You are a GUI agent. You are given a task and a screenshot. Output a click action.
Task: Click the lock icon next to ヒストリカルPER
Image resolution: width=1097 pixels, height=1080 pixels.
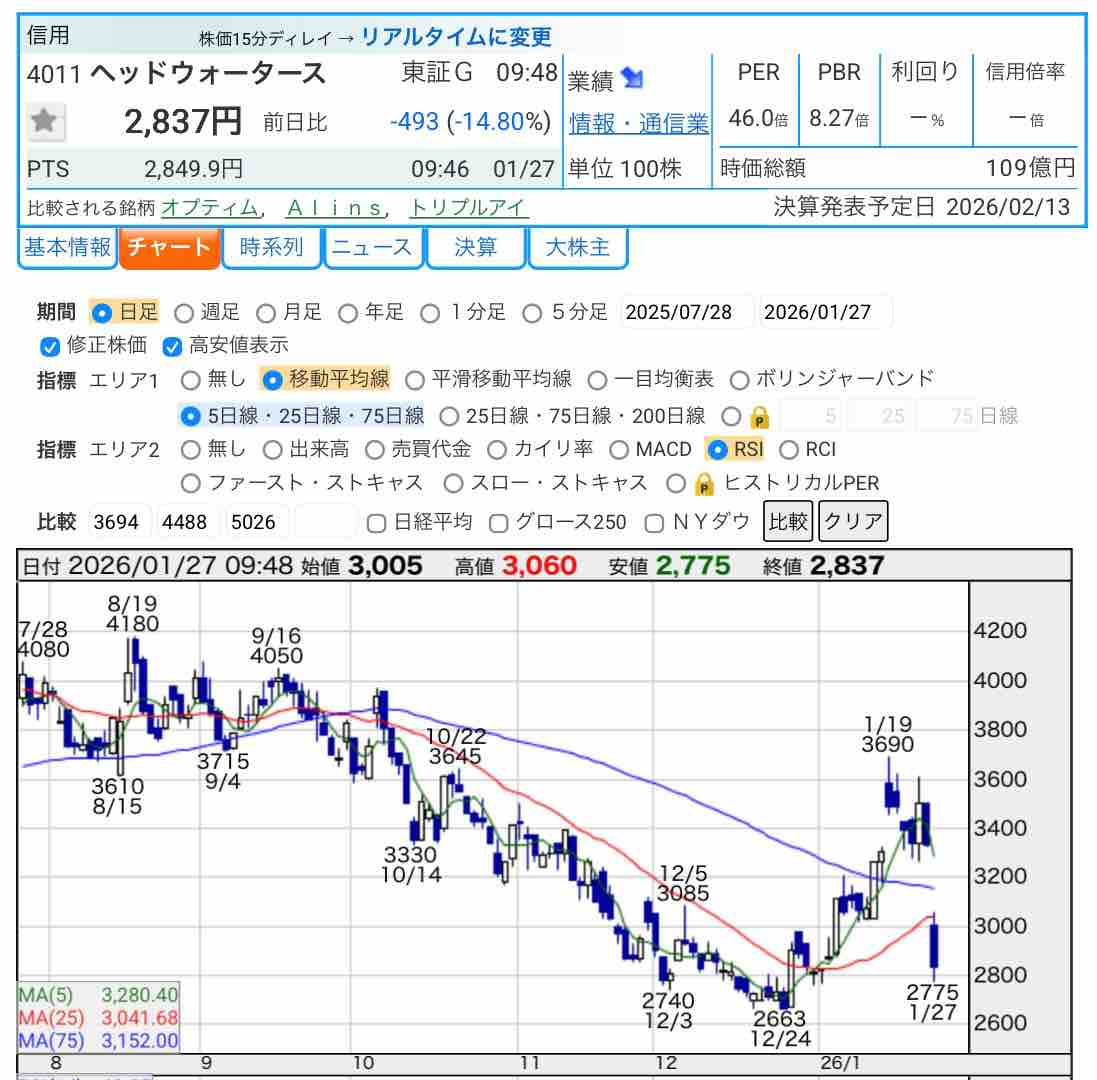[x=704, y=484]
